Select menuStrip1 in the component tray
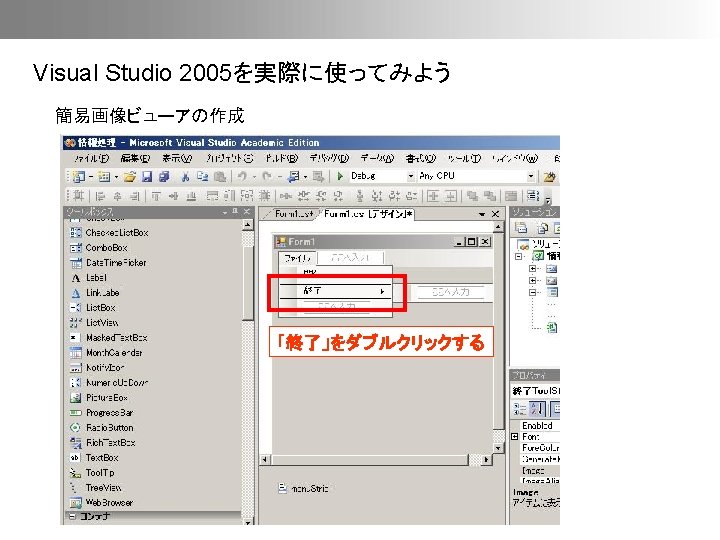Screen dimensions: 720x540 pyautogui.click(x=304, y=489)
